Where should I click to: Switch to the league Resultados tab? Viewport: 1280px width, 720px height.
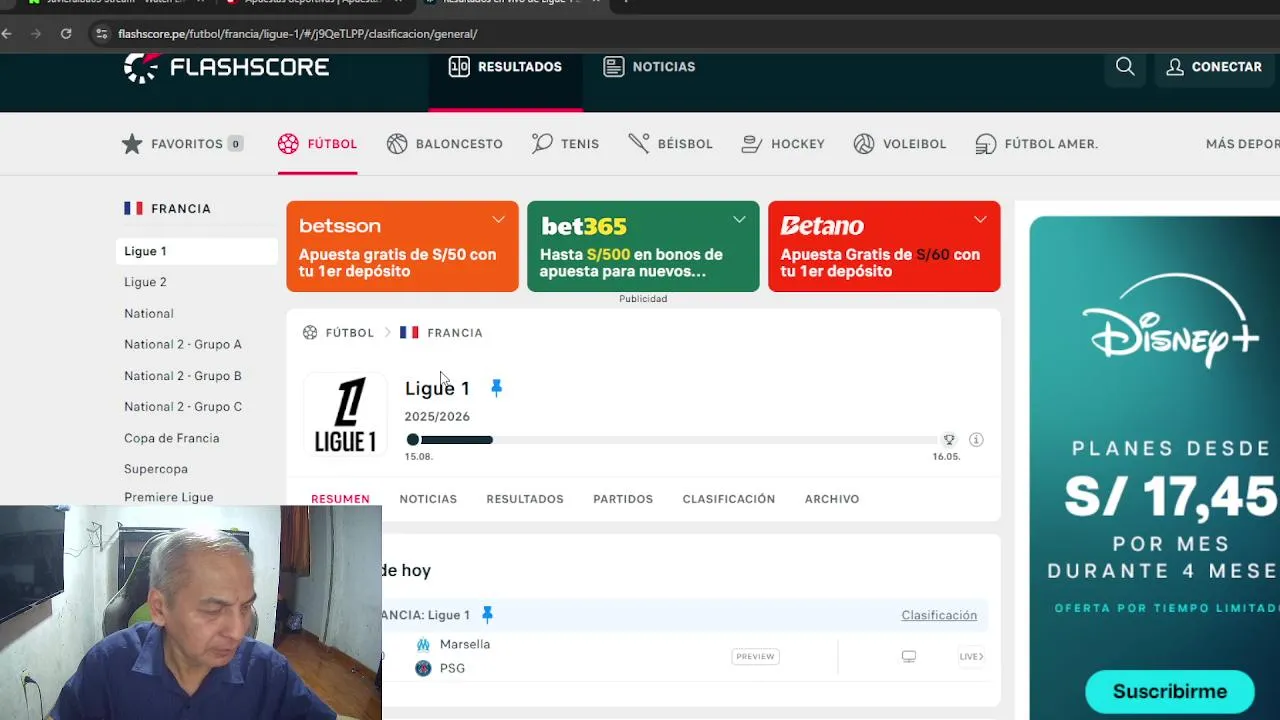[525, 499]
